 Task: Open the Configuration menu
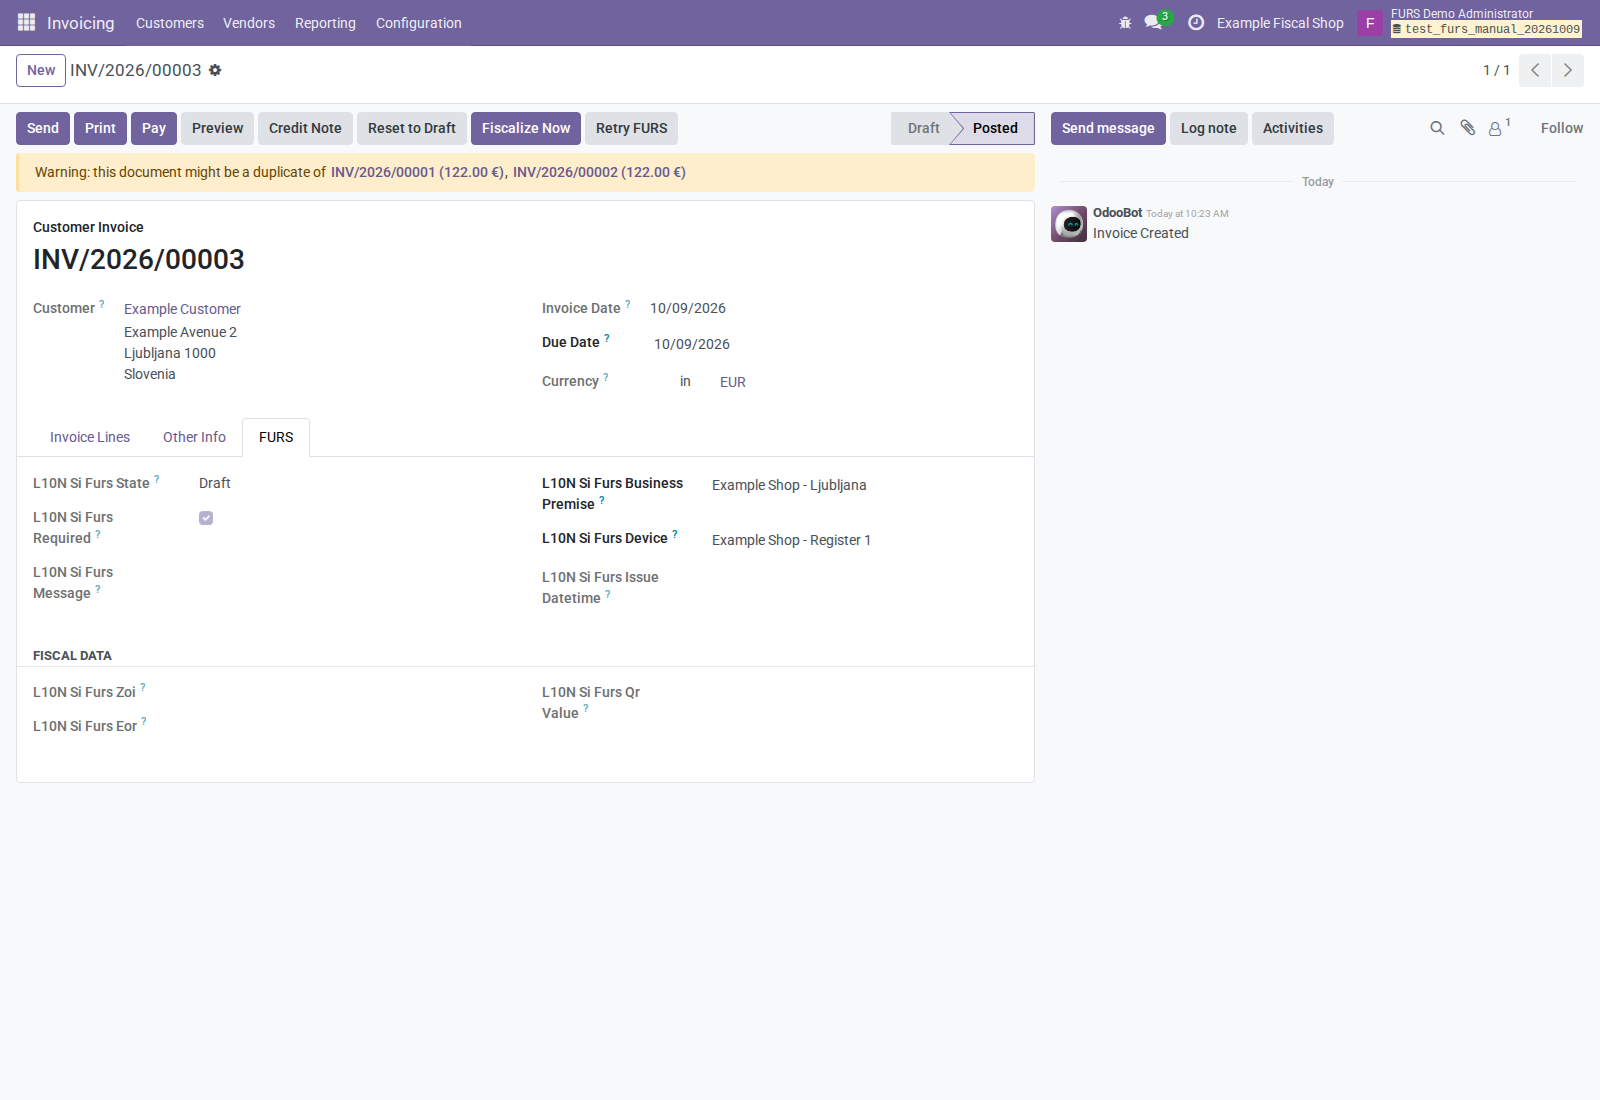point(419,23)
